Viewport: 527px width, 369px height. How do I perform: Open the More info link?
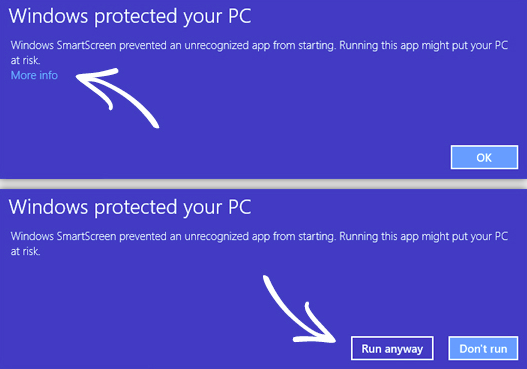click(34, 75)
